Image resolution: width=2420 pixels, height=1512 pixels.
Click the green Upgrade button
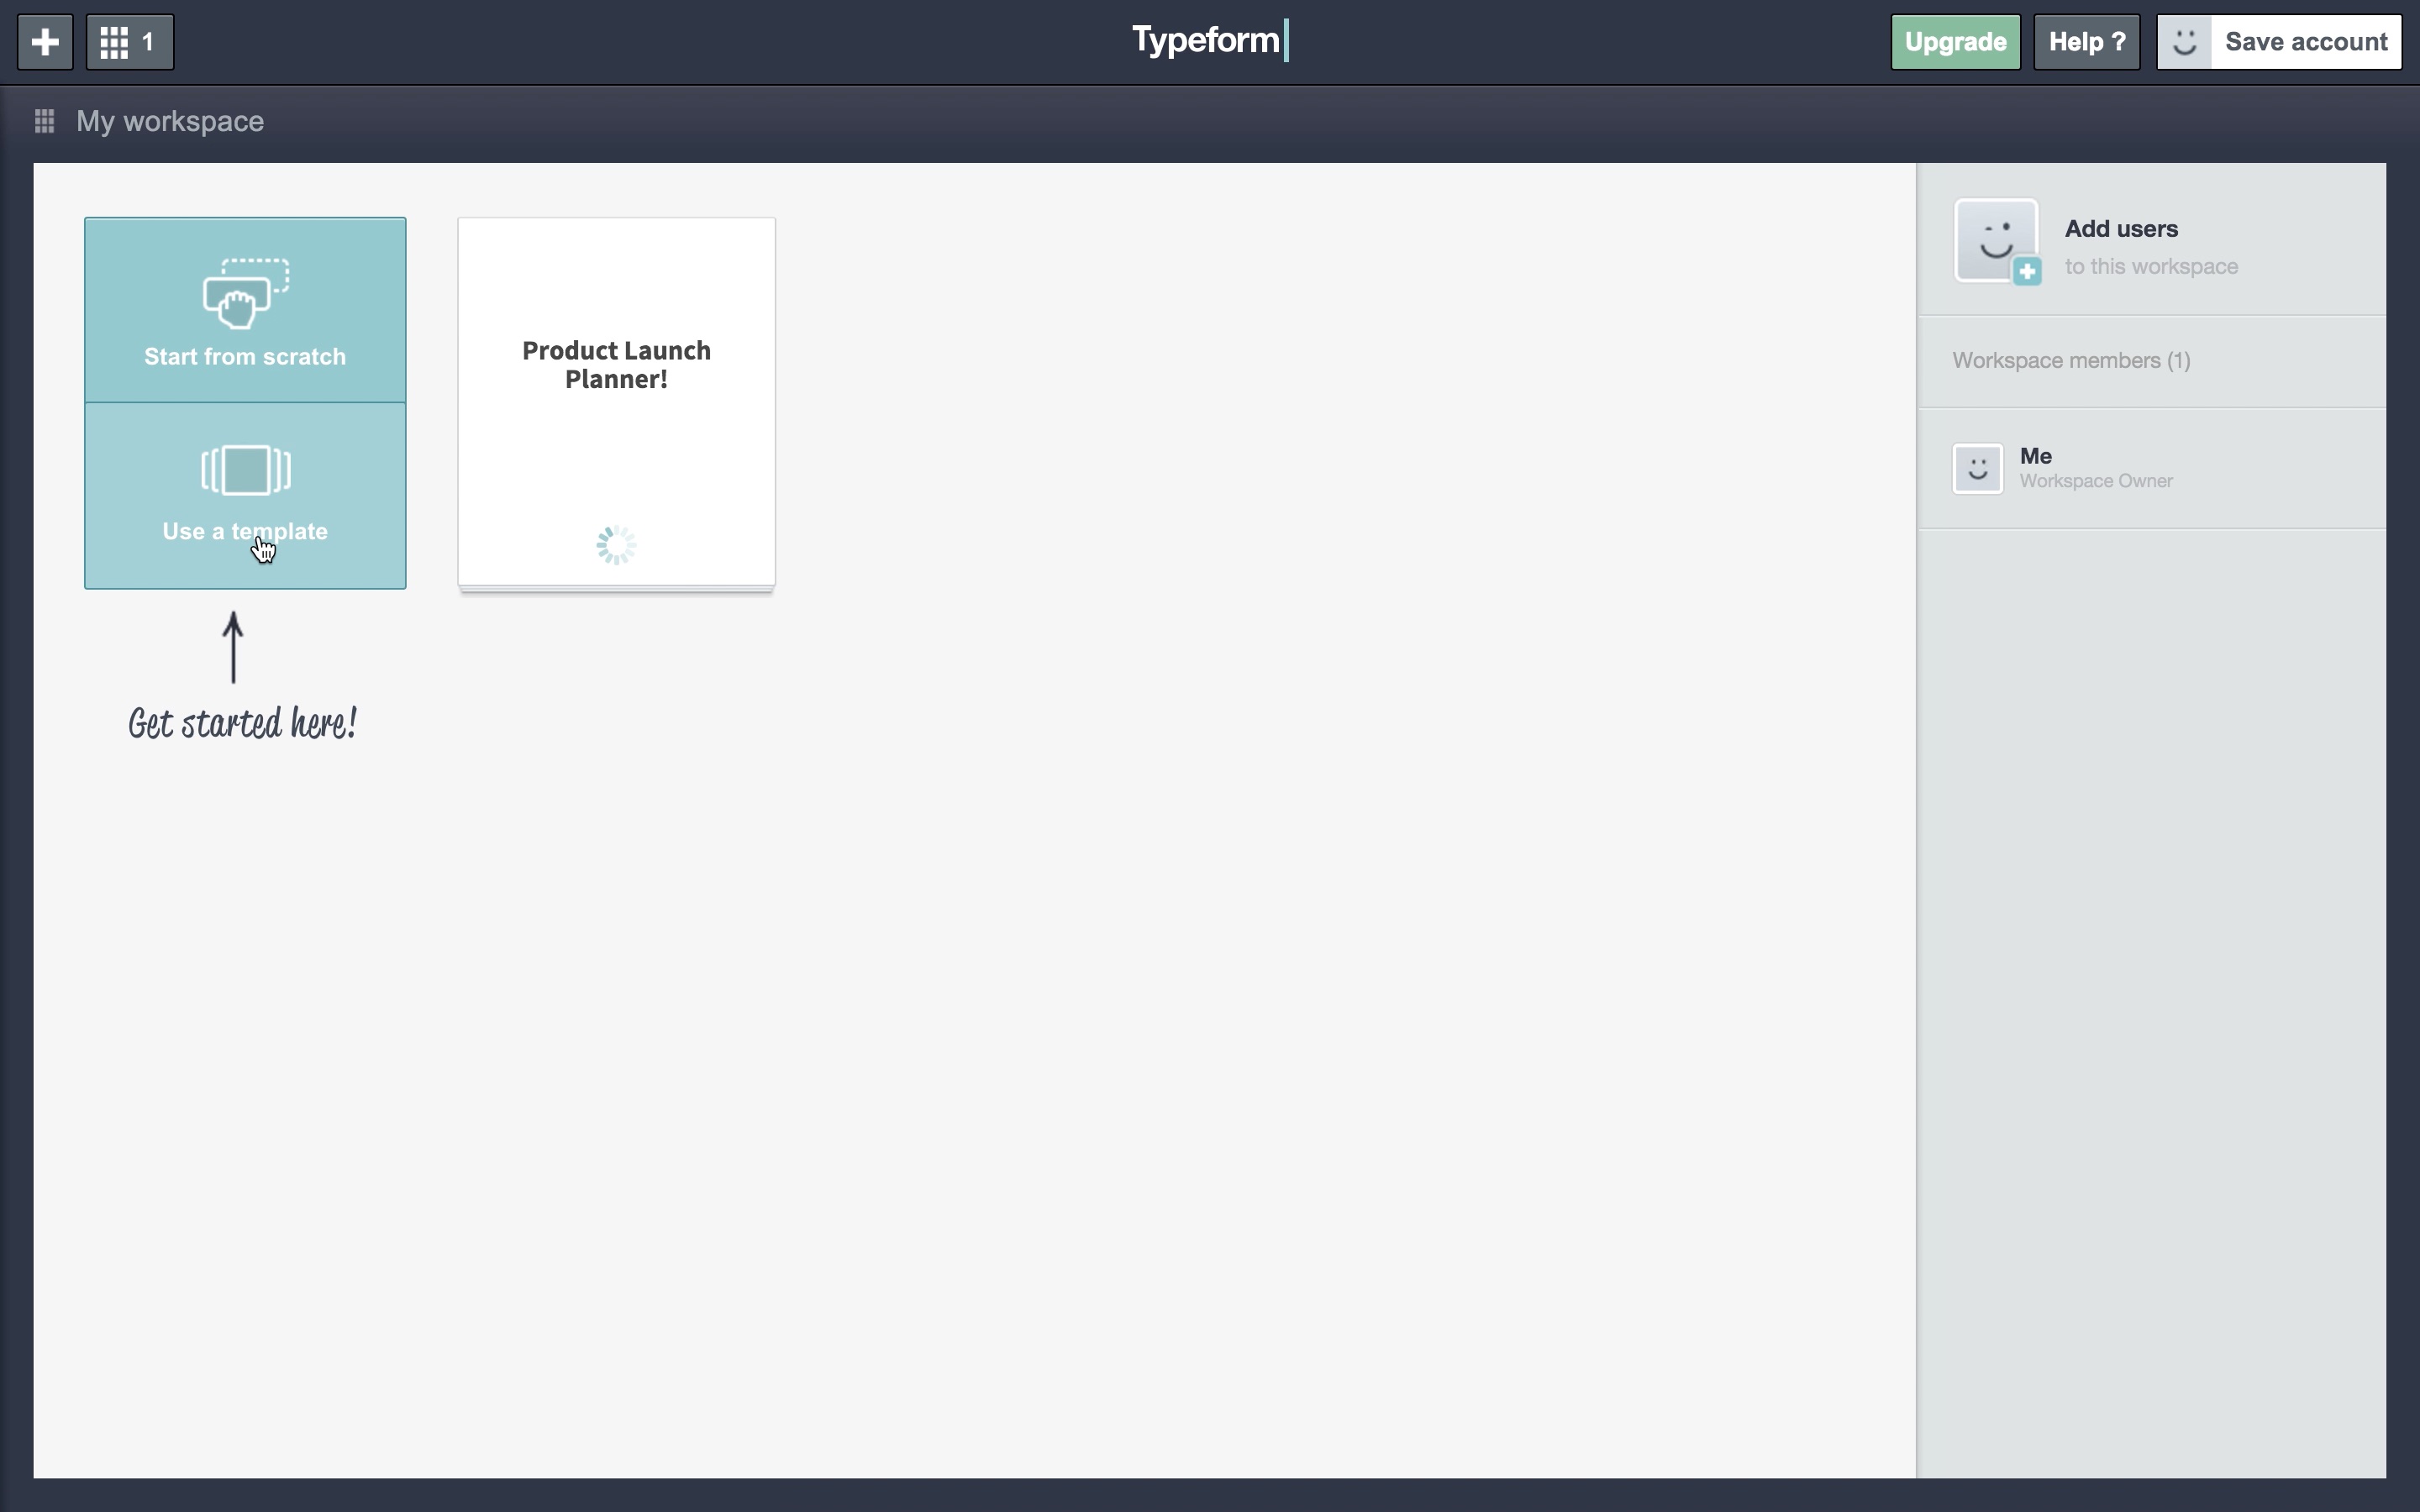pyautogui.click(x=1955, y=42)
